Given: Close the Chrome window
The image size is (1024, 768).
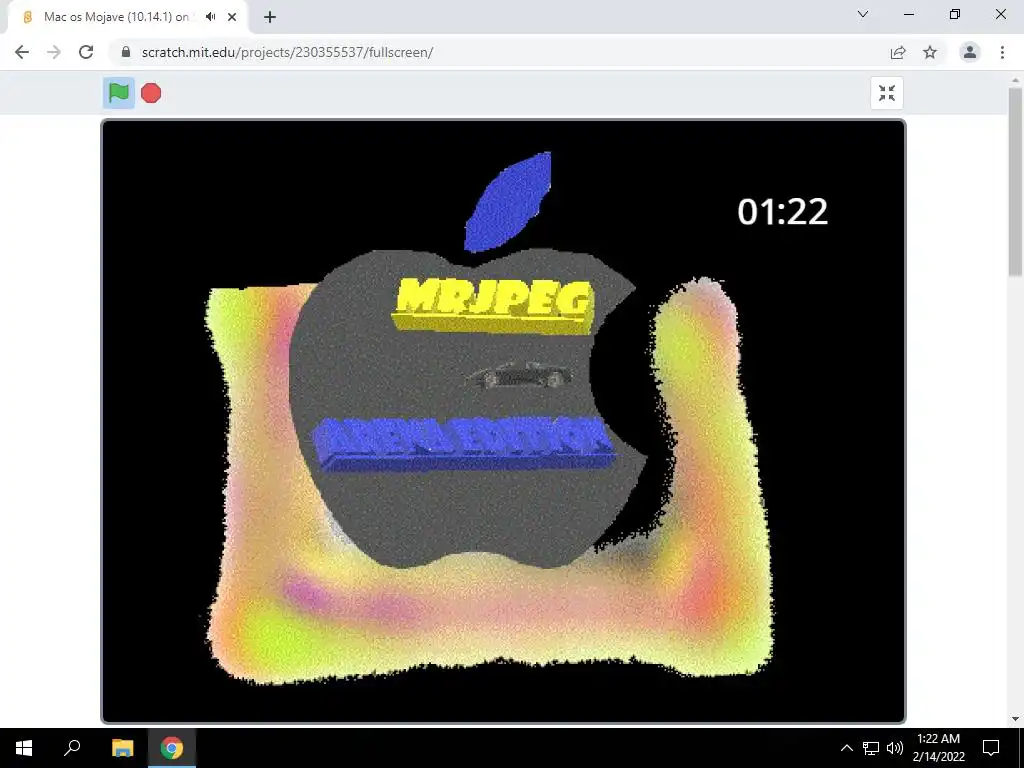Looking at the screenshot, I should tap(1000, 14).
